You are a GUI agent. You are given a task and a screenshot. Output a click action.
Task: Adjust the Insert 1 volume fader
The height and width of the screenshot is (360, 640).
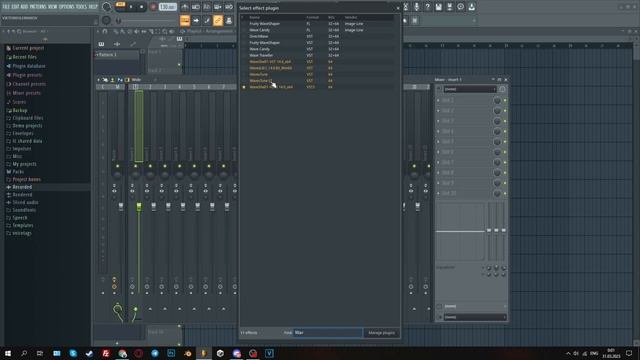tap(139, 207)
